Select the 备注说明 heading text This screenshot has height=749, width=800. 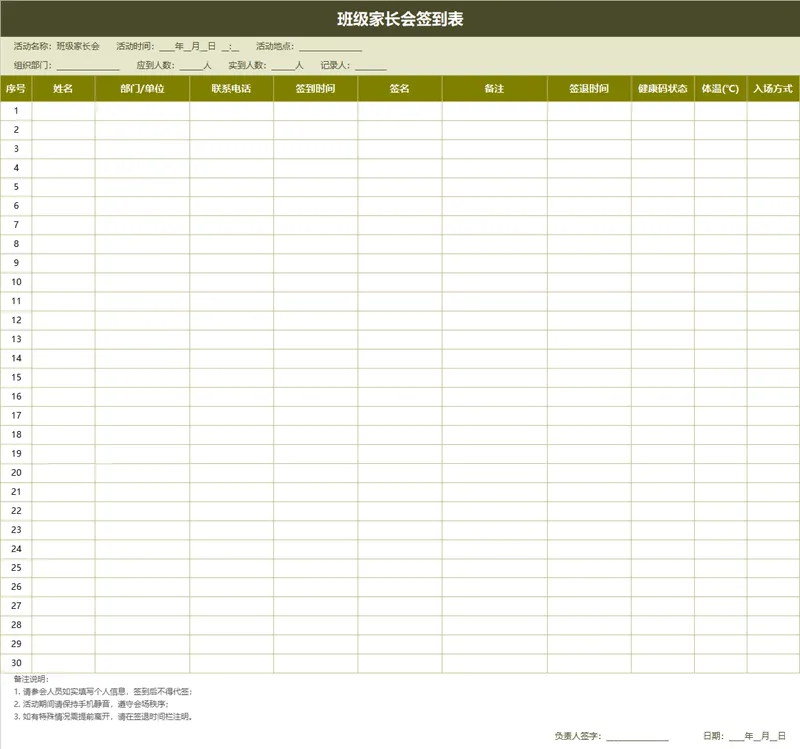coord(31,680)
